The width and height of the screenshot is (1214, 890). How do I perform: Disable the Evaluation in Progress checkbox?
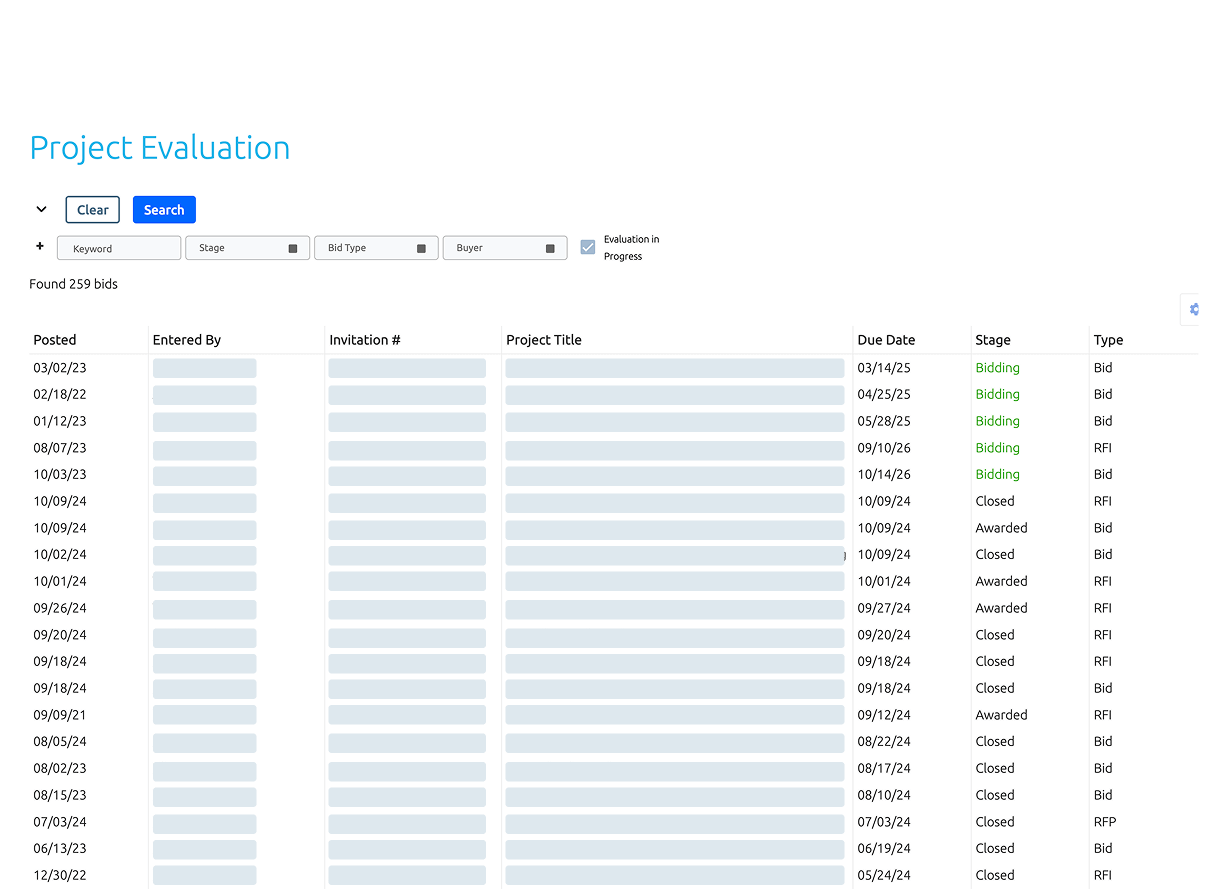point(587,246)
